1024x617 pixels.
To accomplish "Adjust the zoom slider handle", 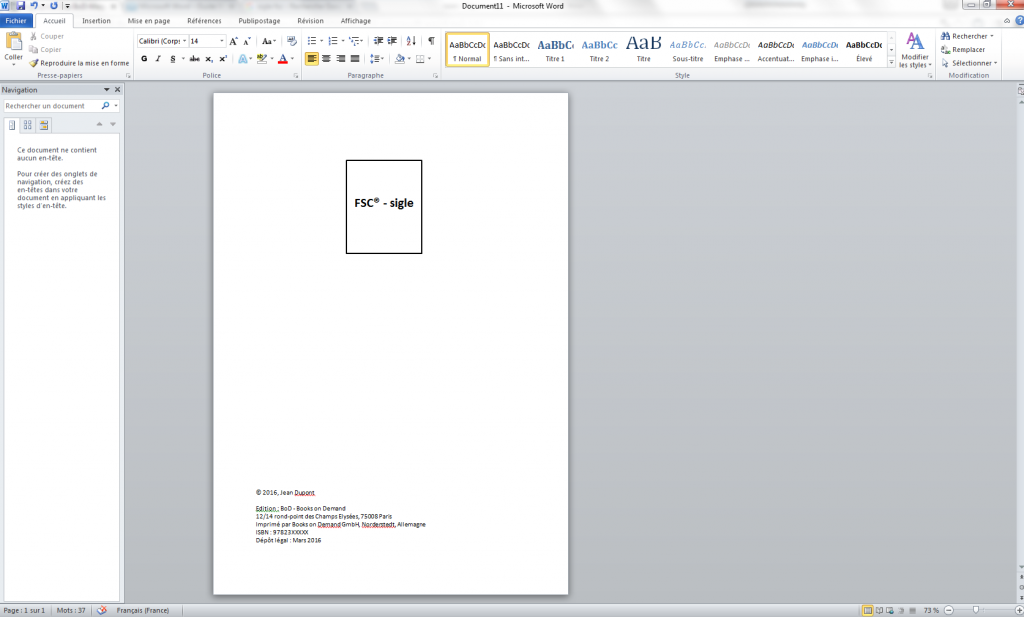I will pos(976,610).
